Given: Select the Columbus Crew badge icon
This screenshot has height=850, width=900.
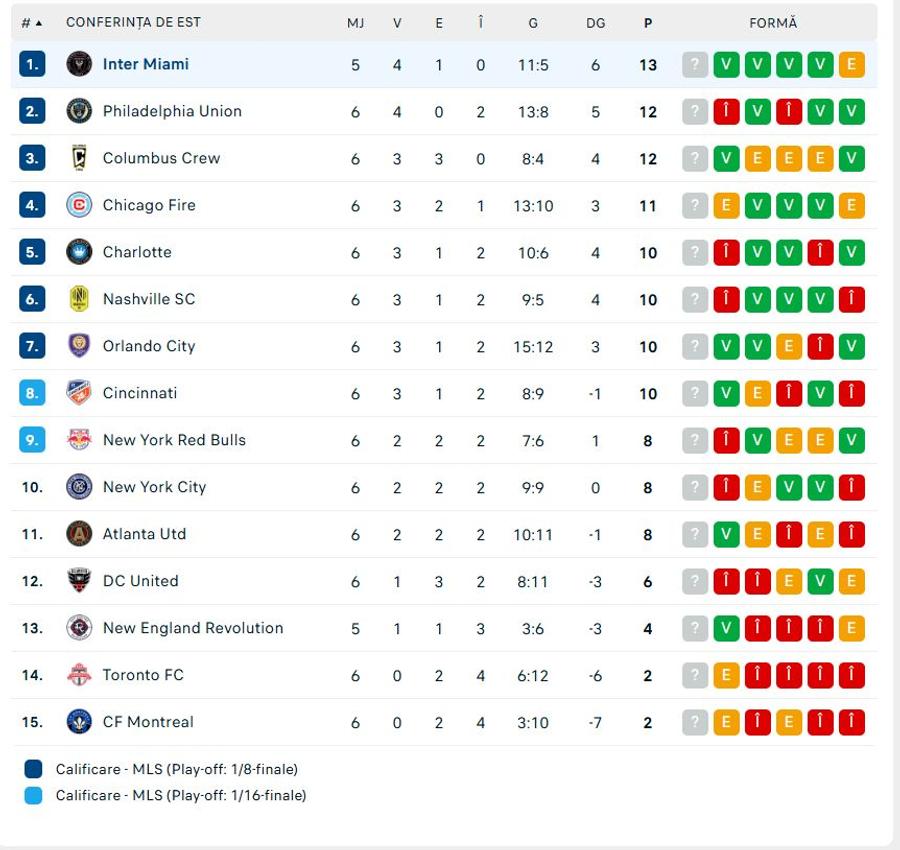Looking at the screenshot, I should tap(79, 158).
